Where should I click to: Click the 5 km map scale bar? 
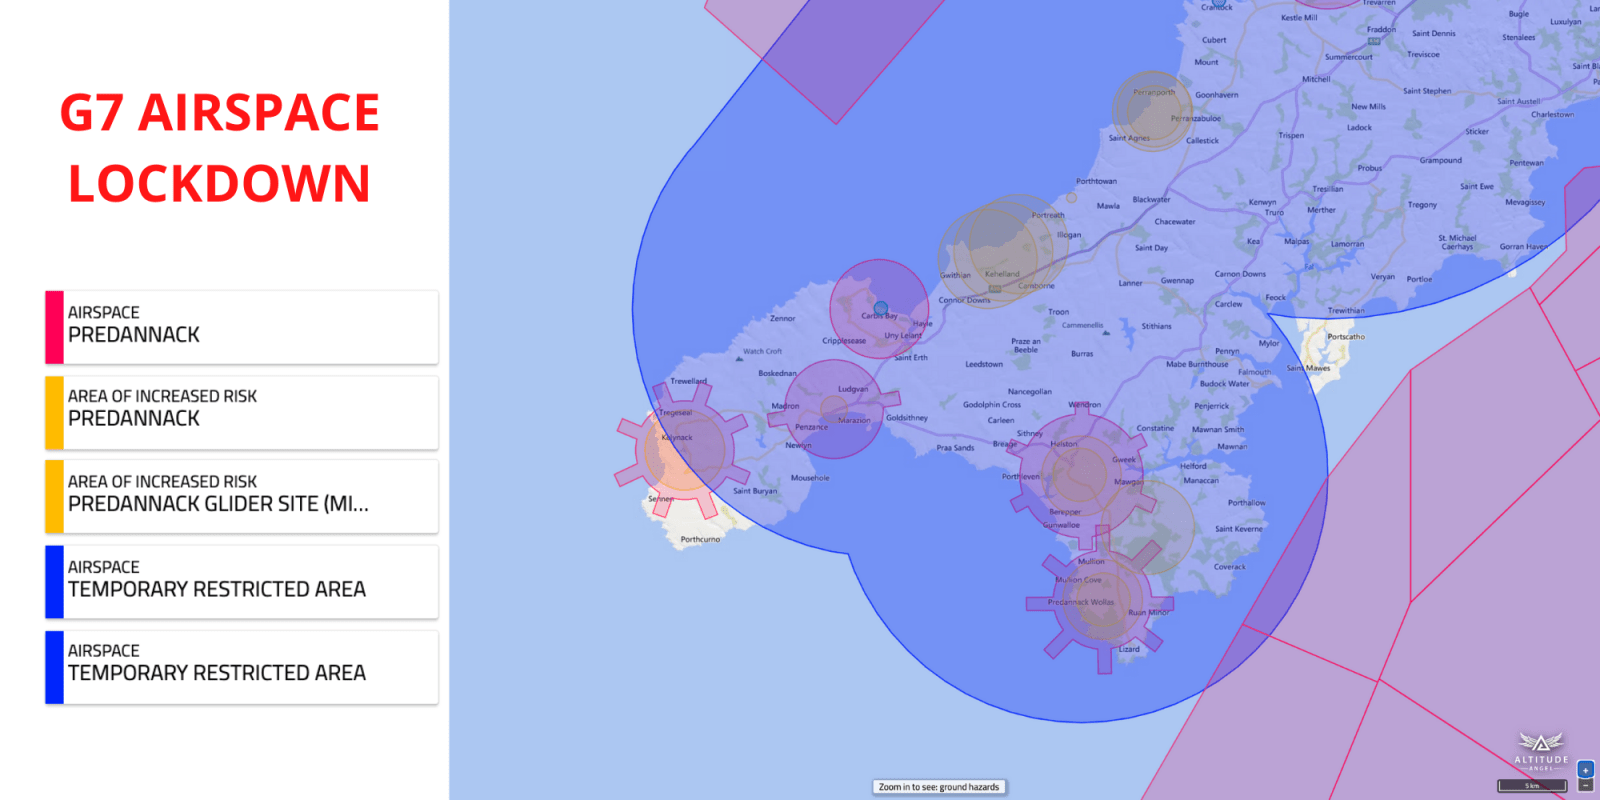(x=1531, y=786)
